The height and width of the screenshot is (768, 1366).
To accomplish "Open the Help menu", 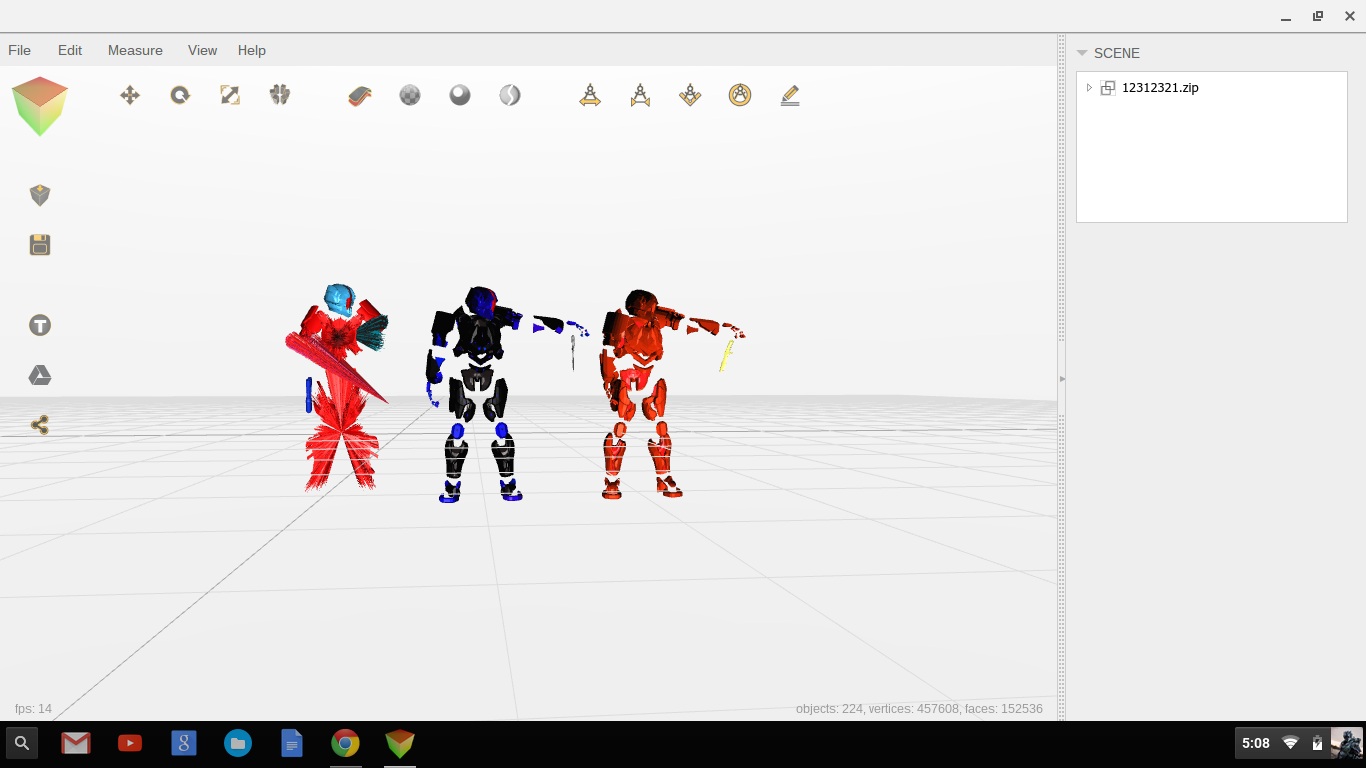I will [x=252, y=50].
